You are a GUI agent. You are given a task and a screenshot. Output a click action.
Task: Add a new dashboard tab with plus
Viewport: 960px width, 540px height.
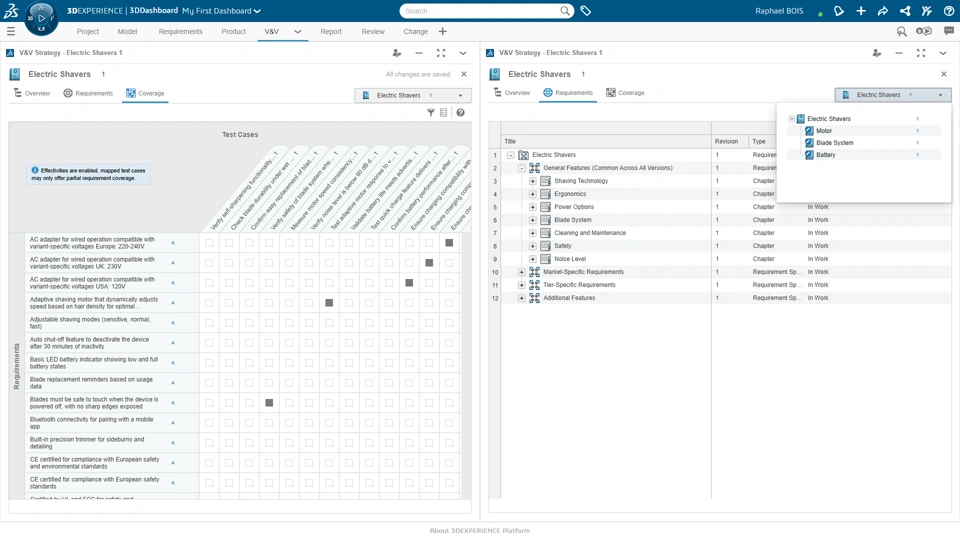[443, 31]
